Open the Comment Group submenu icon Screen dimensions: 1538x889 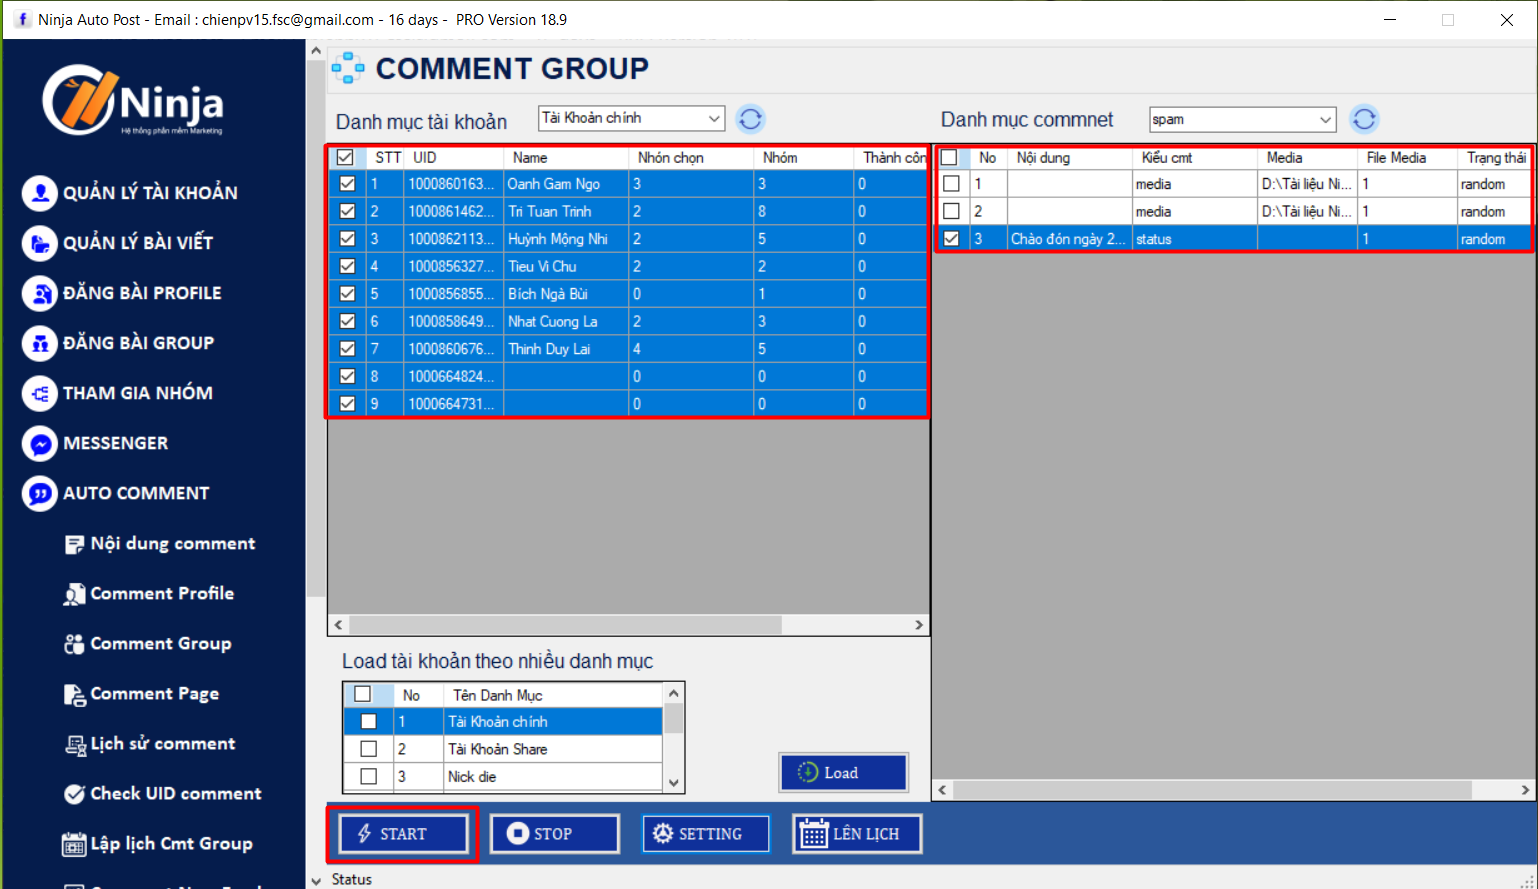(75, 644)
